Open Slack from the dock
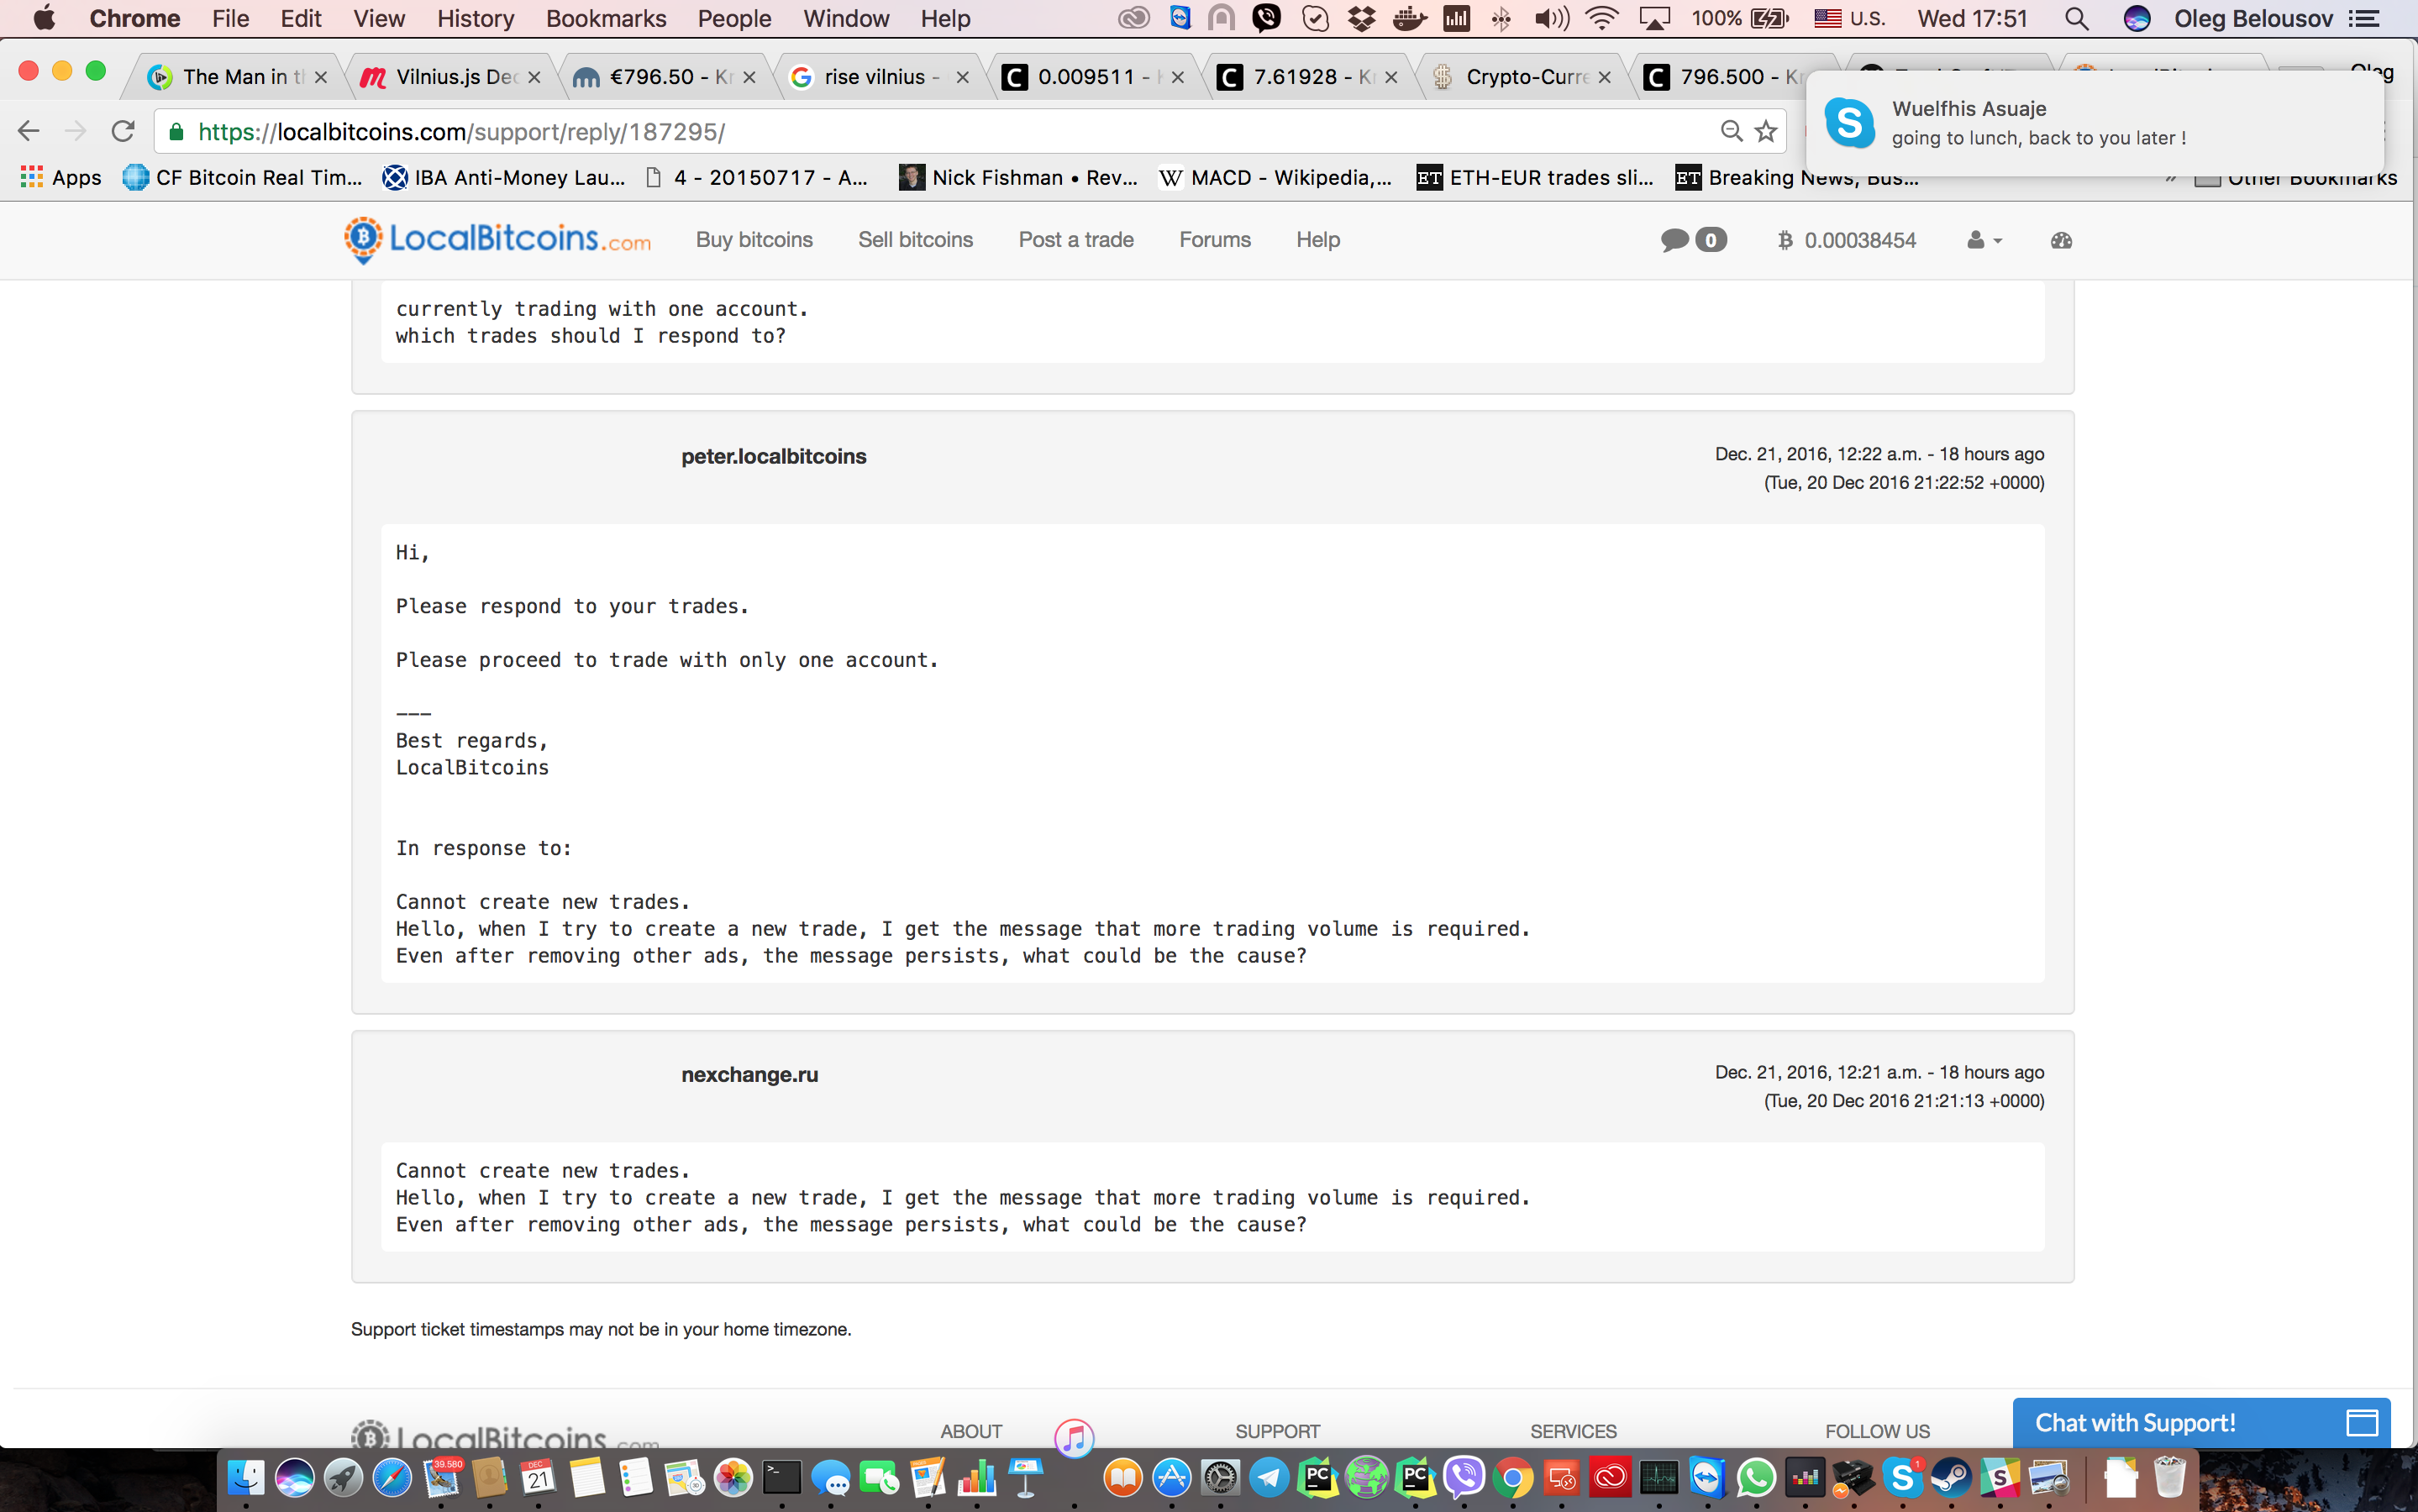 click(1999, 1477)
